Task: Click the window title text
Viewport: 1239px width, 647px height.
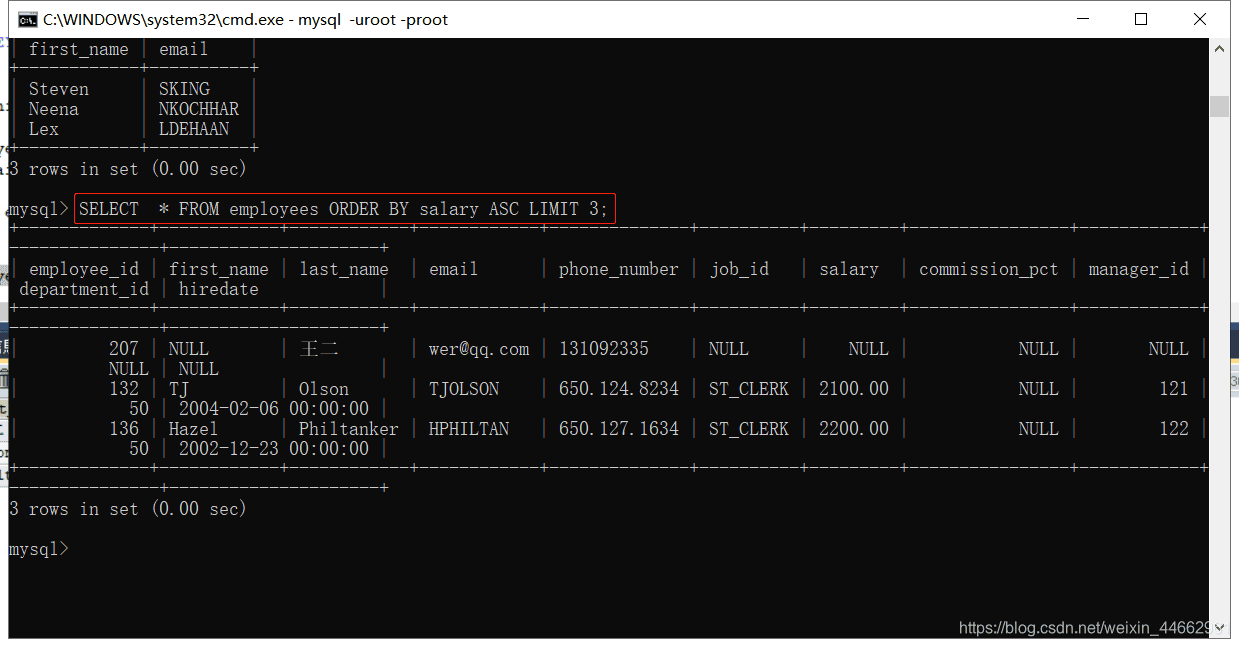Action: tap(245, 19)
